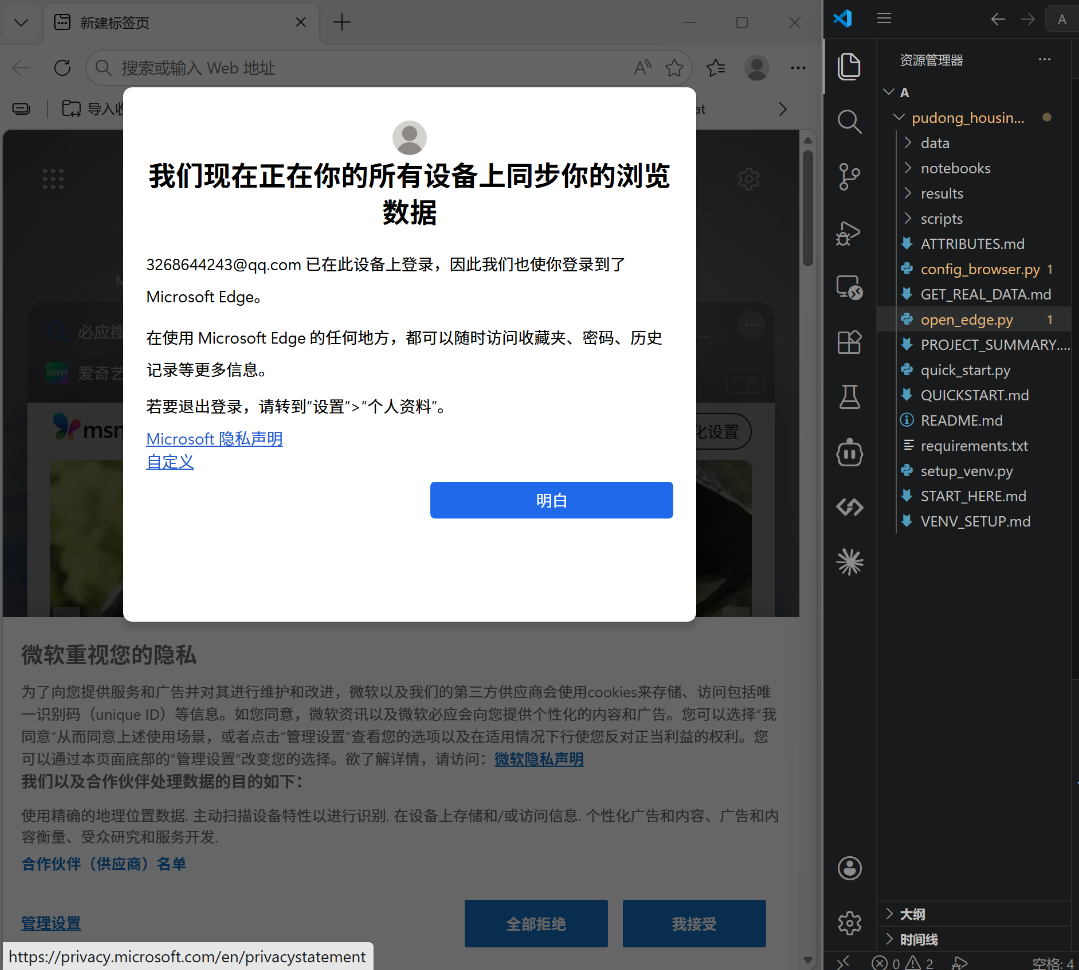Open VENV_SETUP.md file
This screenshot has width=1079, height=970.
pyautogui.click(x=975, y=521)
